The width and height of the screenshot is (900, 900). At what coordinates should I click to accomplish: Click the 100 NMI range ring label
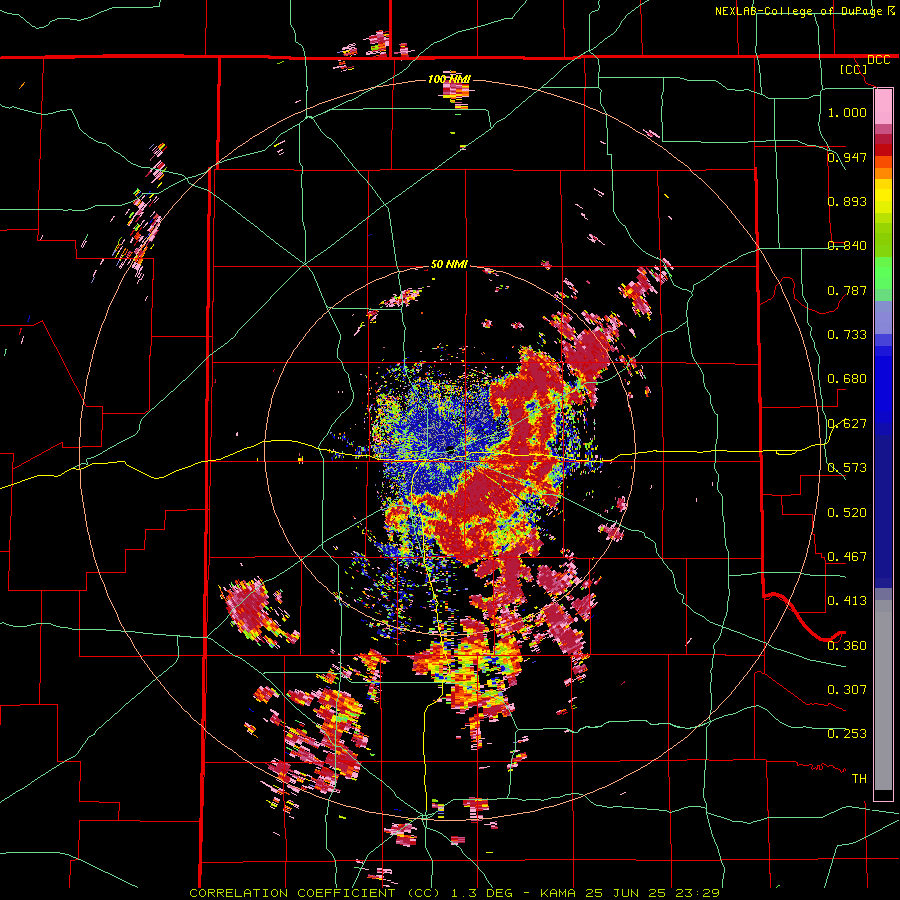point(449,79)
